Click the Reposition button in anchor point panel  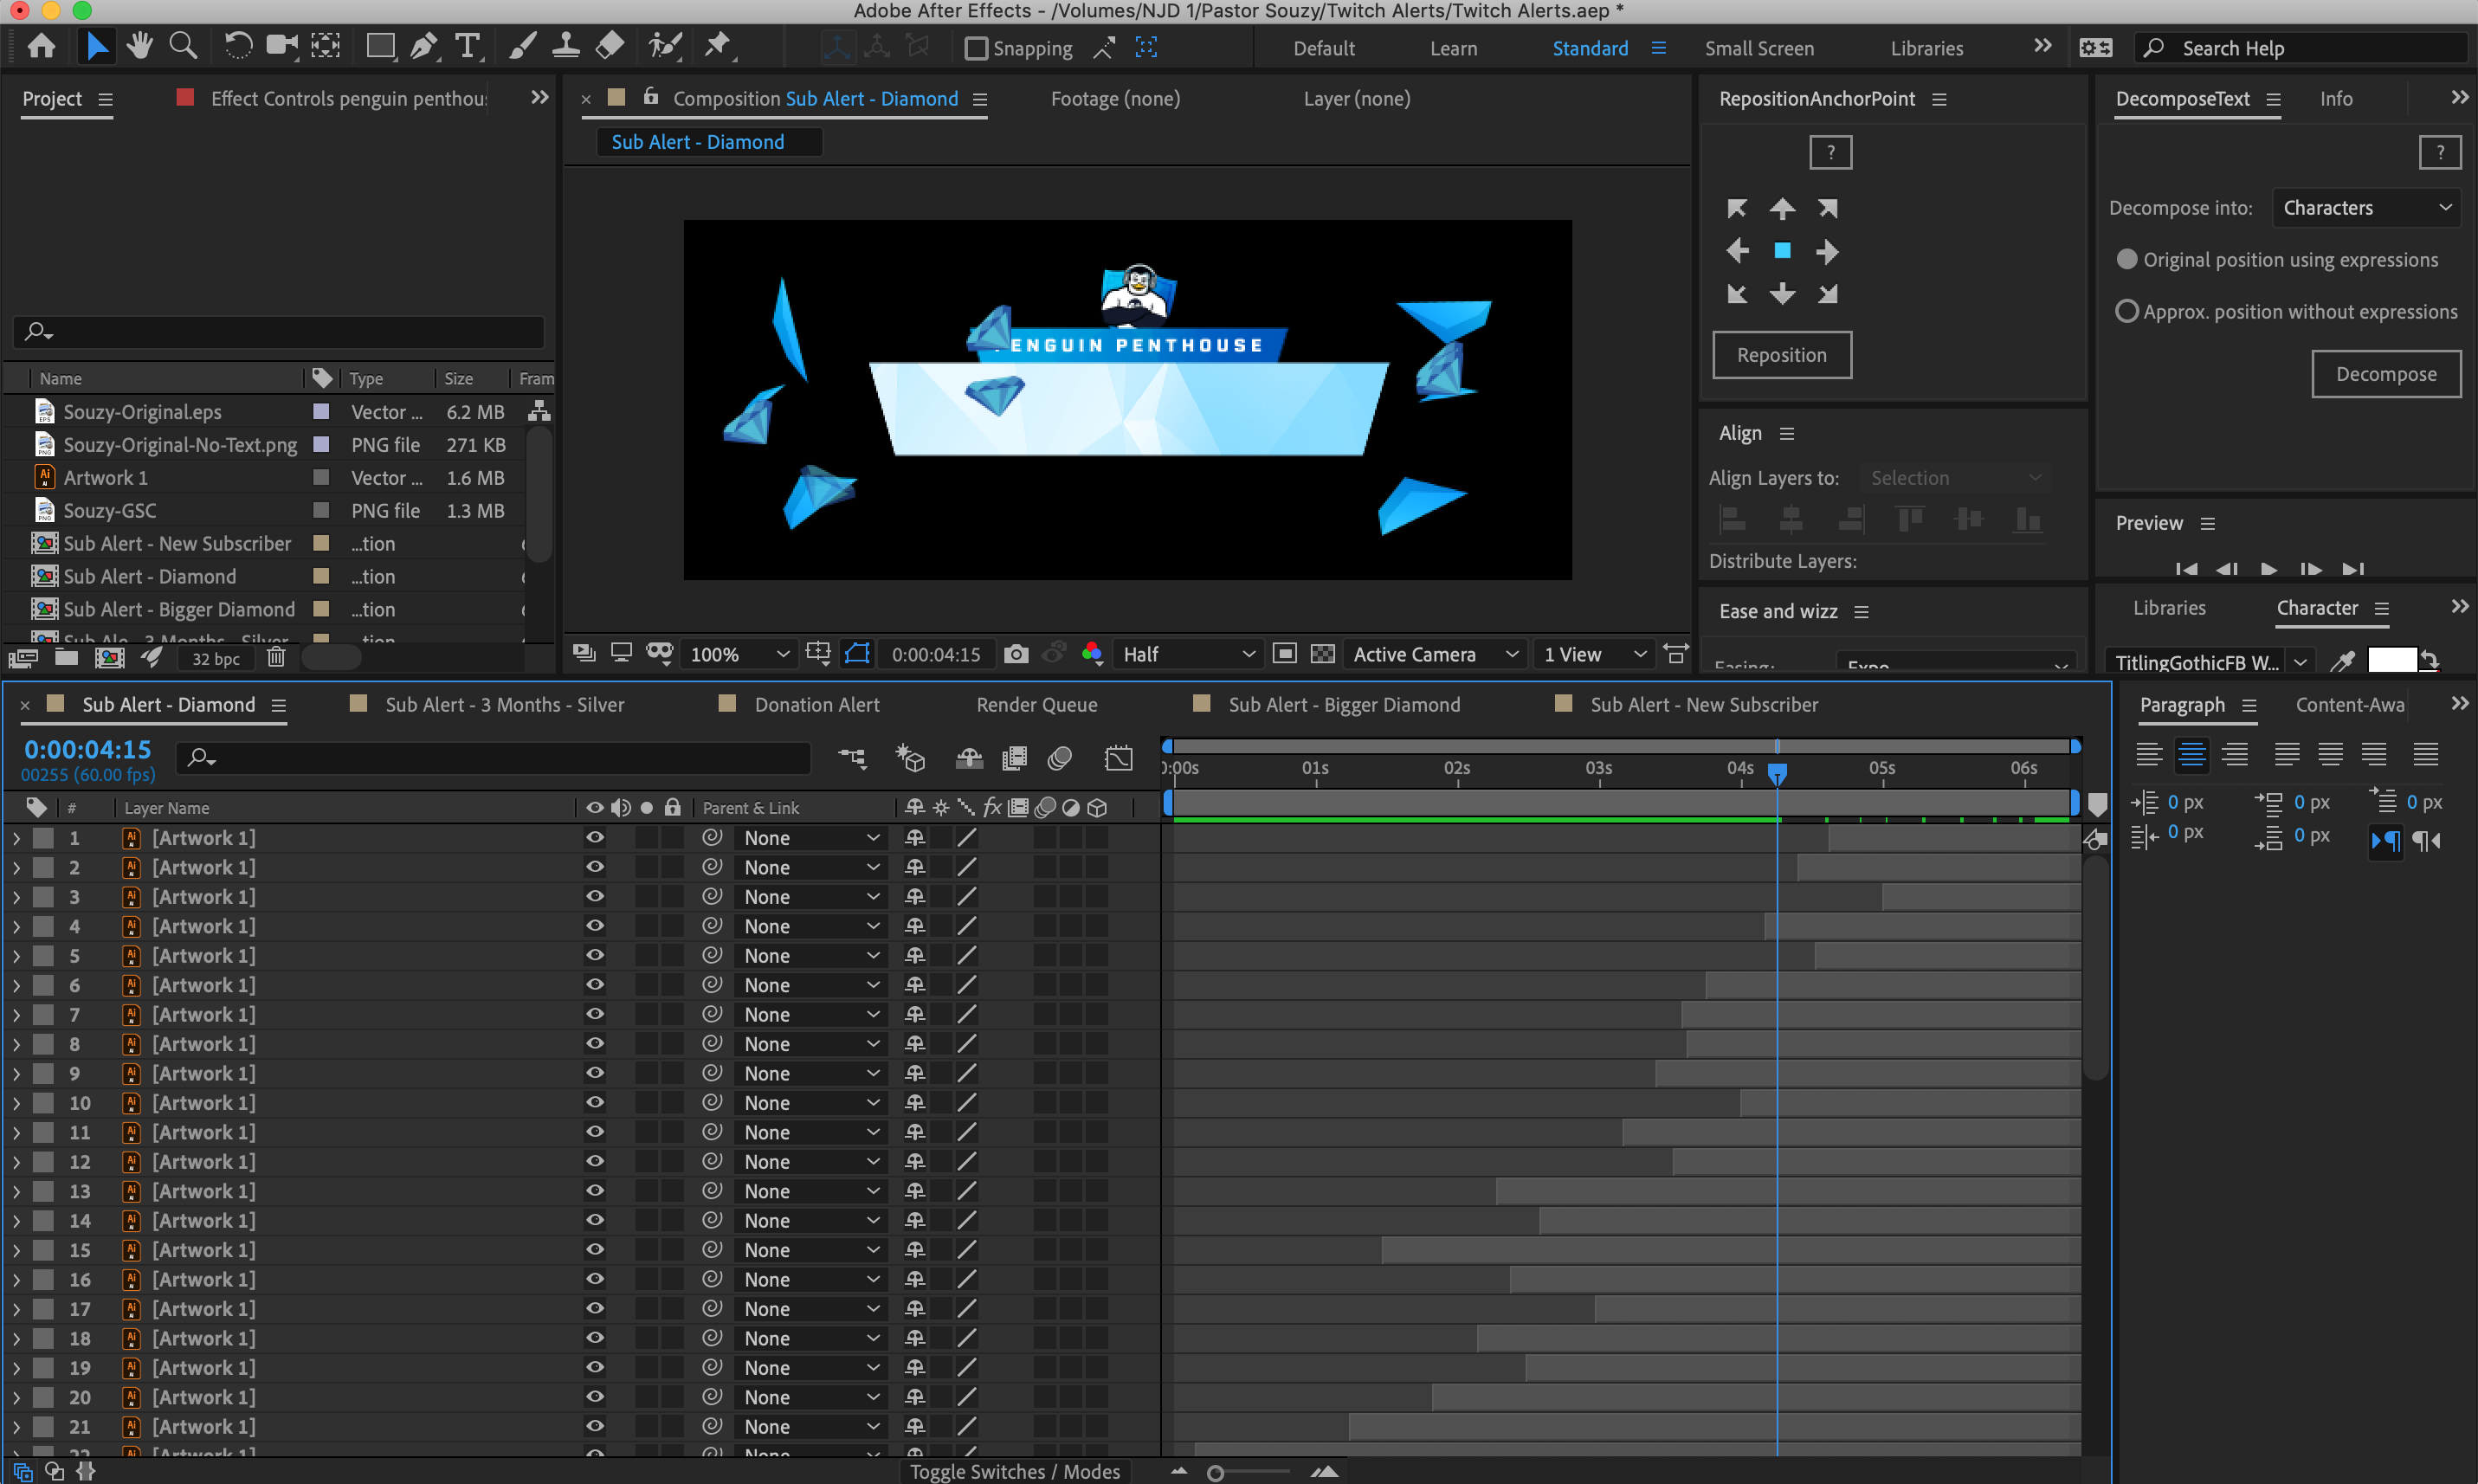tap(1780, 353)
